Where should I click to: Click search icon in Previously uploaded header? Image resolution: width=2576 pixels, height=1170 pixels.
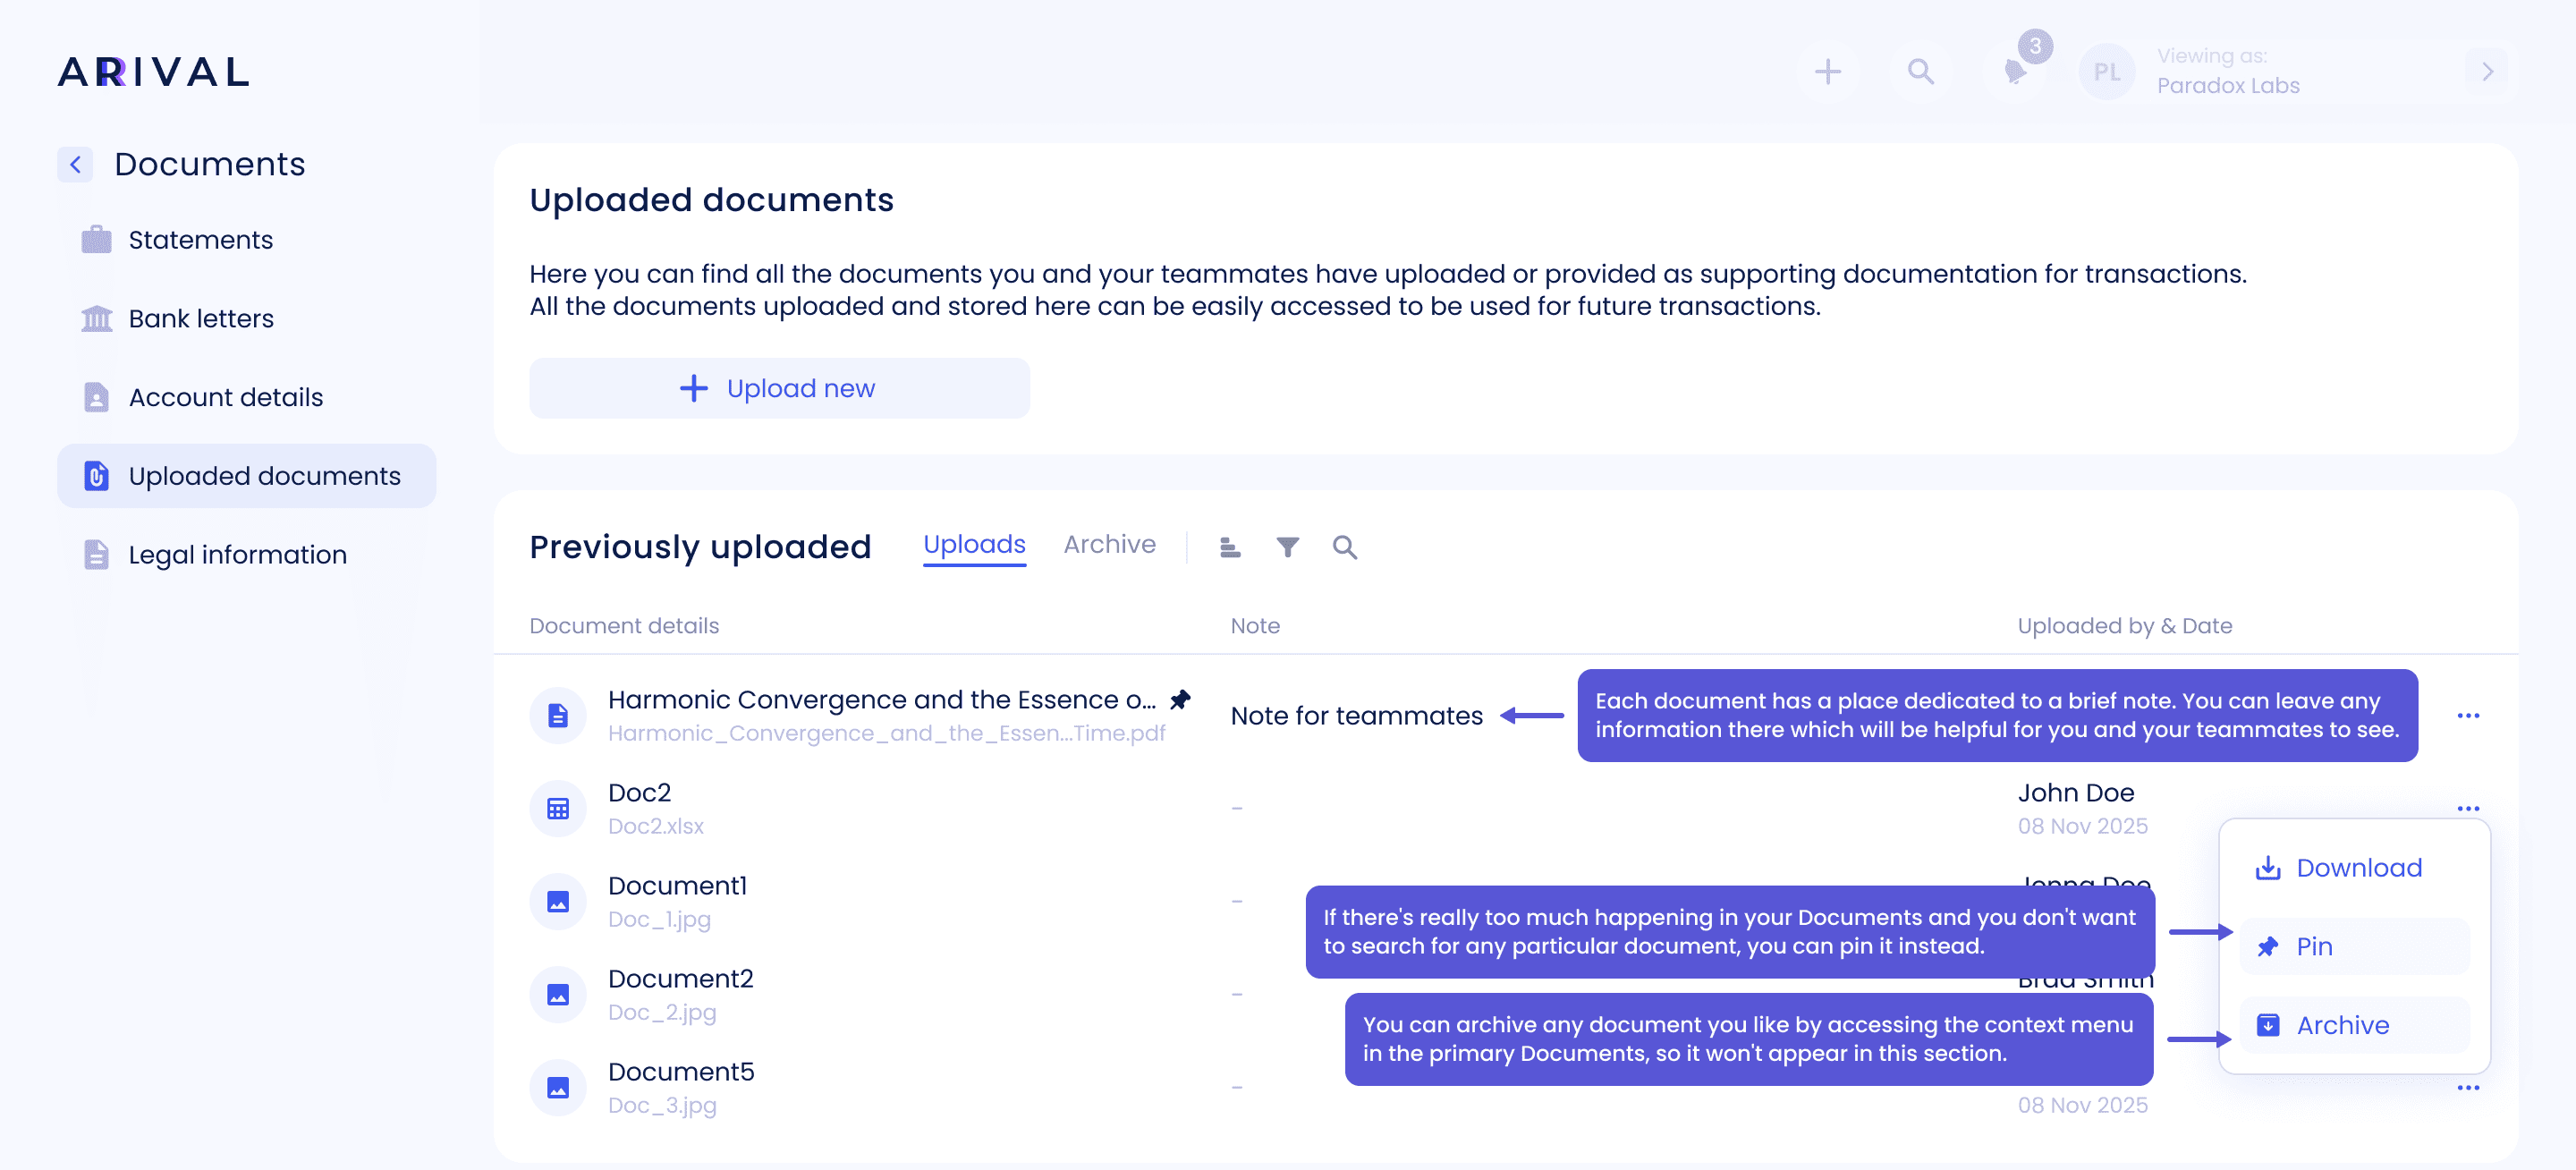pos(1344,547)
